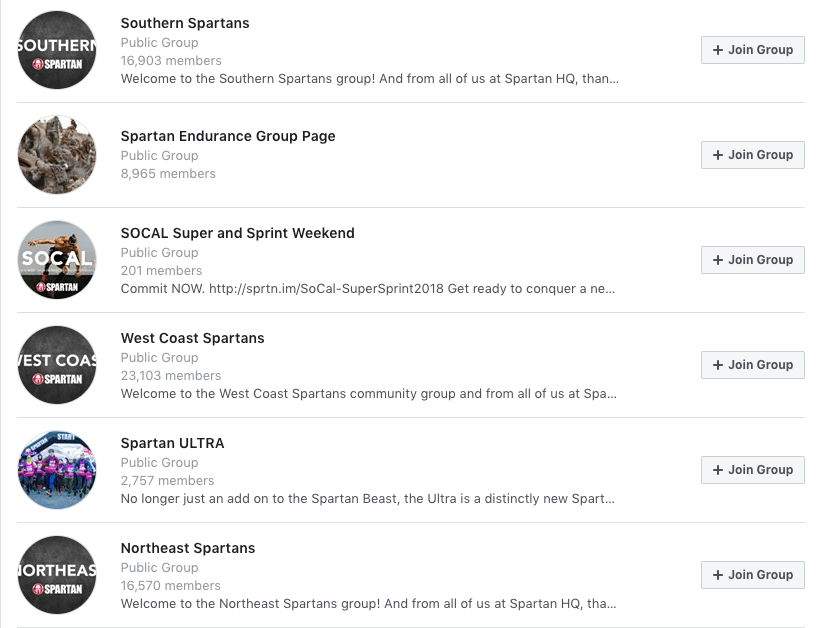This screenshot has height=628, width=821.
Task: Open the Spartan ULTRA group photo
Action: point(57,470)
